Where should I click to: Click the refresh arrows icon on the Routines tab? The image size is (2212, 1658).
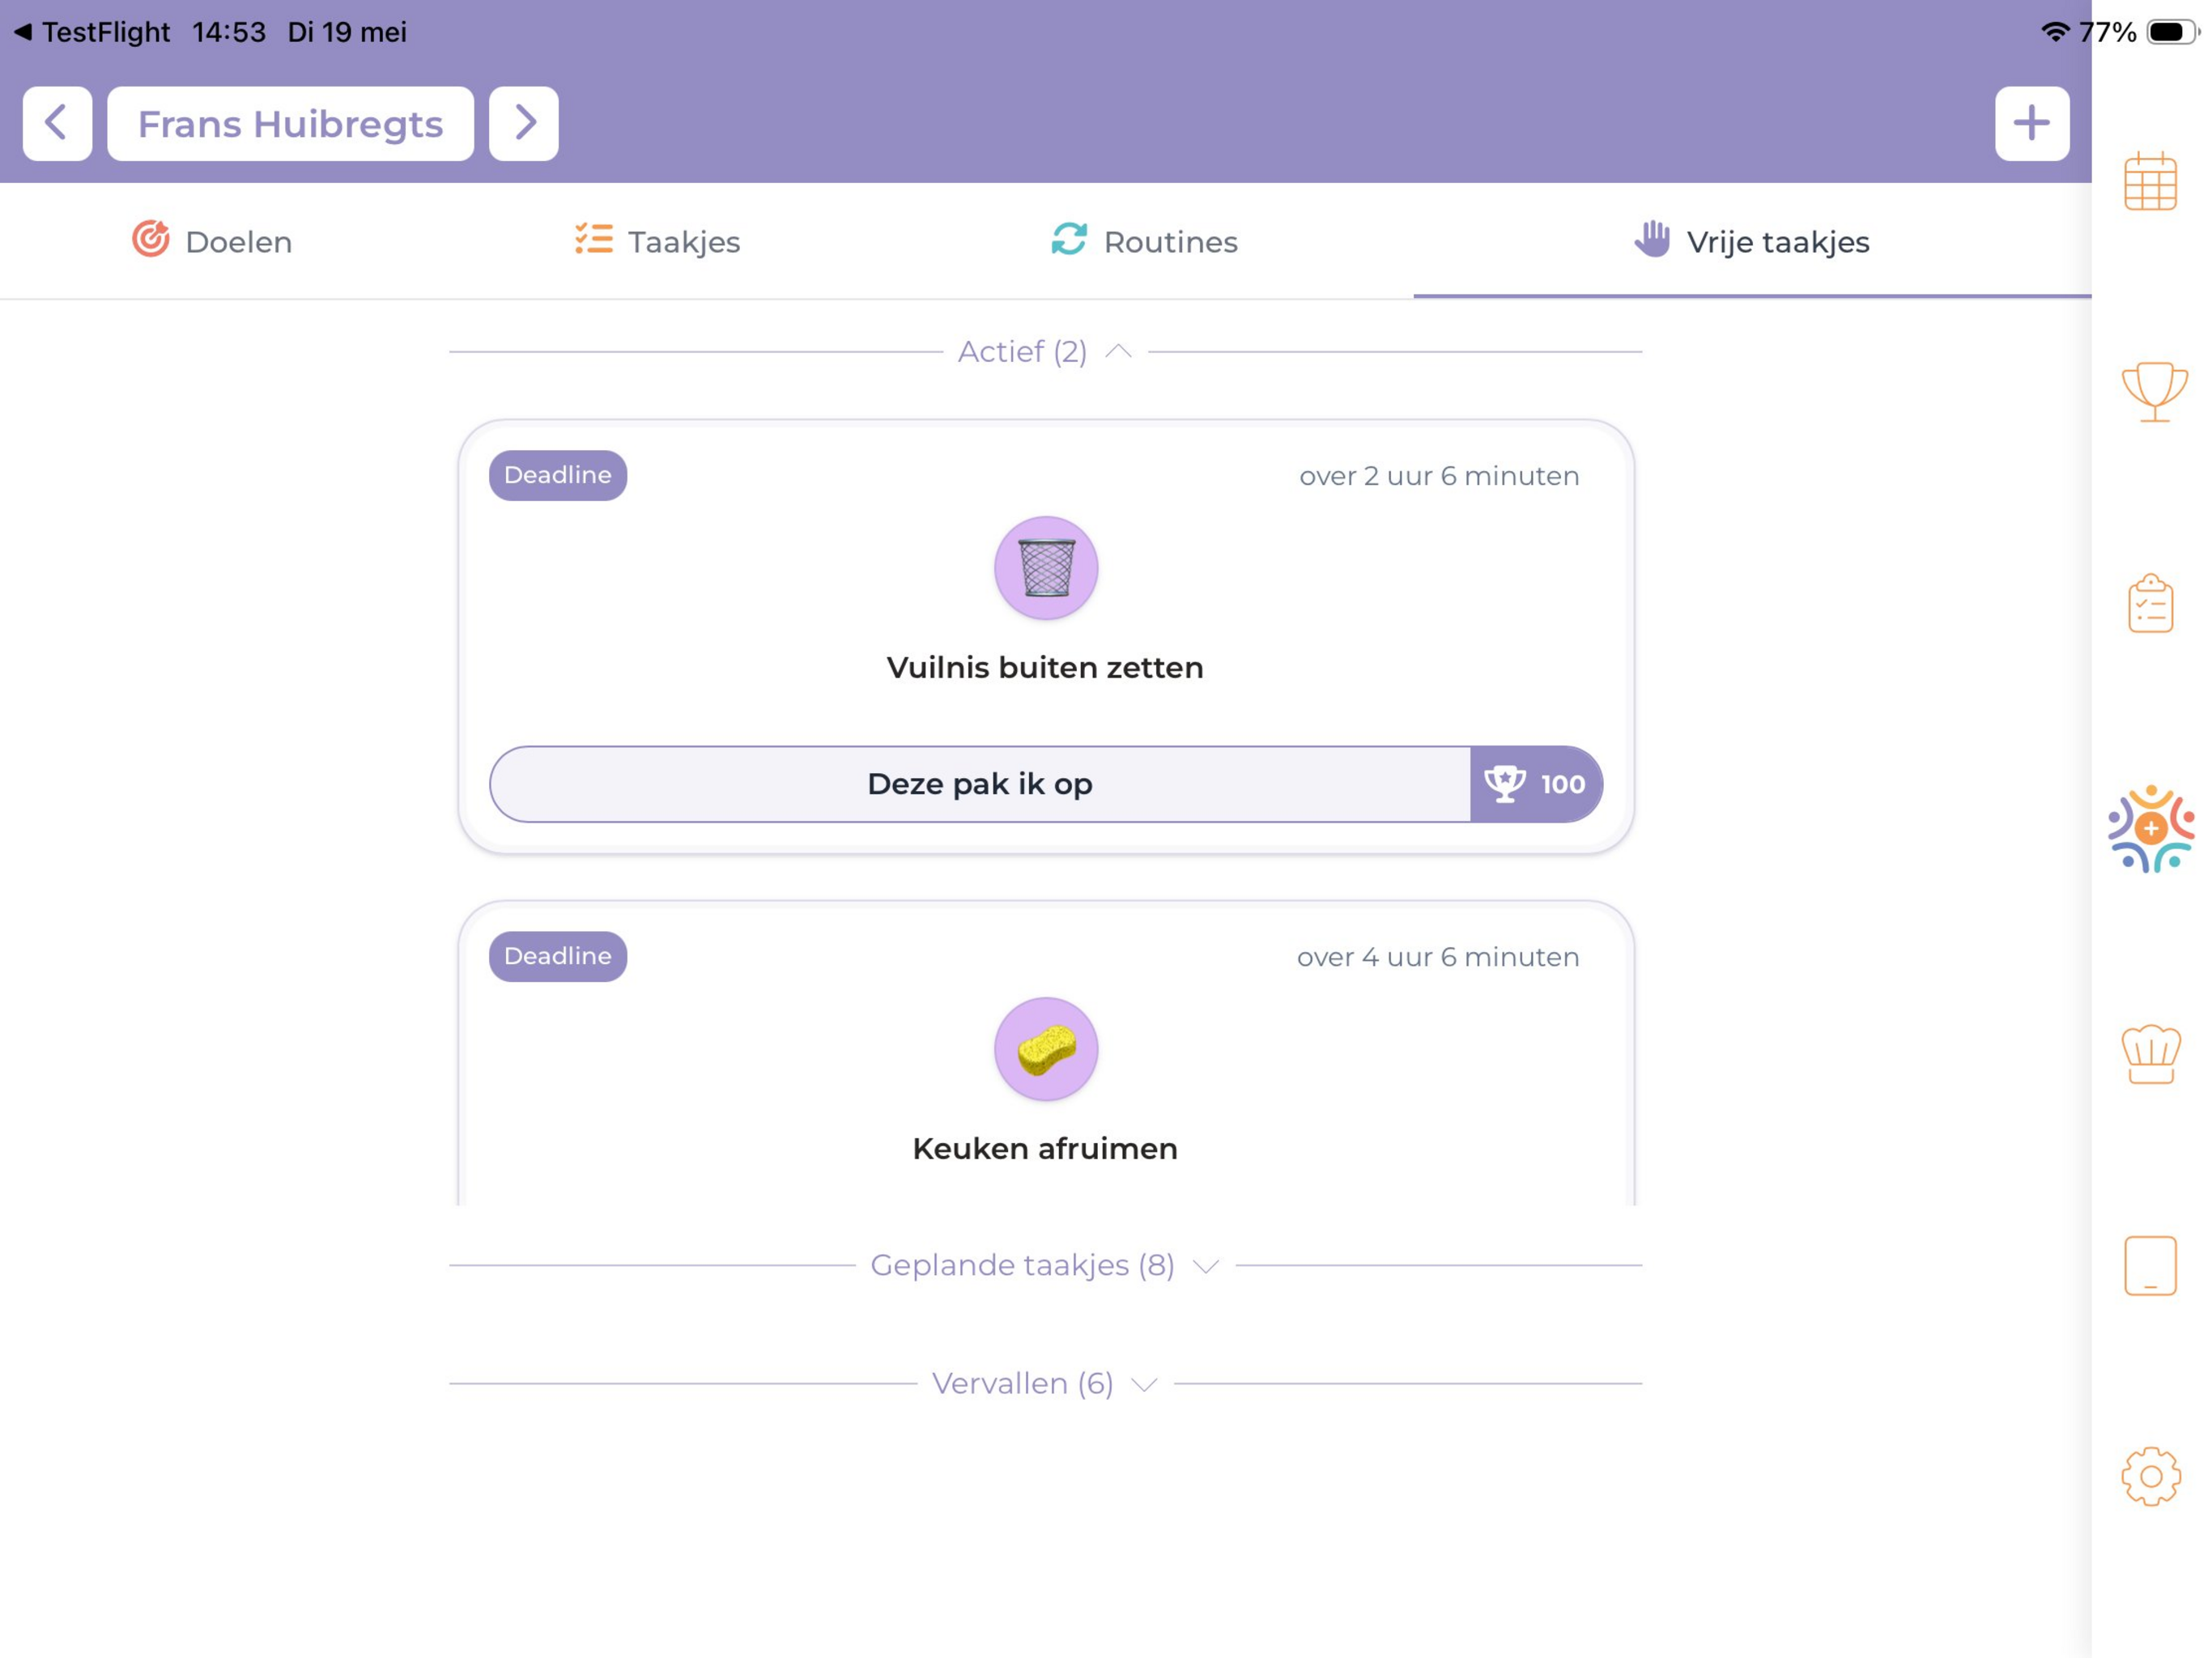point(1069,239)
